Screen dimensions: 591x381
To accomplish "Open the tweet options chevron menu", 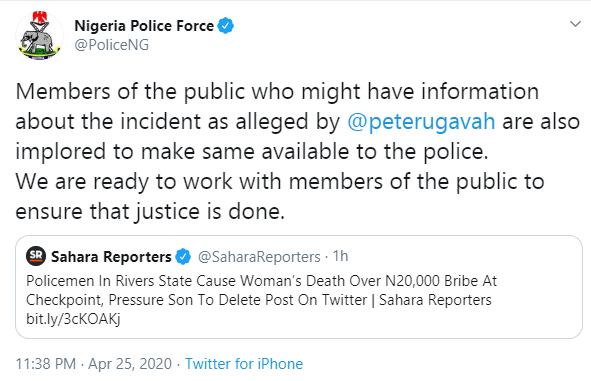I will [575, 24].
